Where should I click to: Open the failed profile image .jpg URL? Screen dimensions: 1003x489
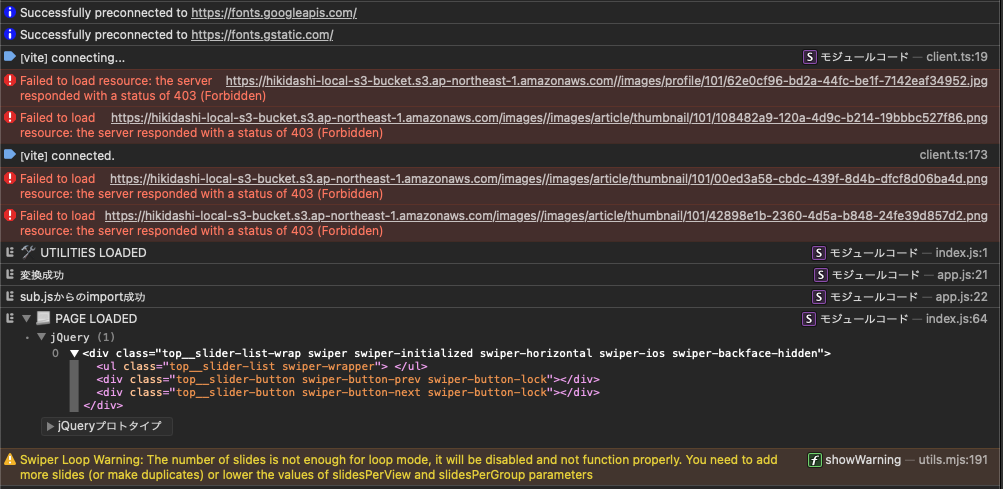(606, 80)
